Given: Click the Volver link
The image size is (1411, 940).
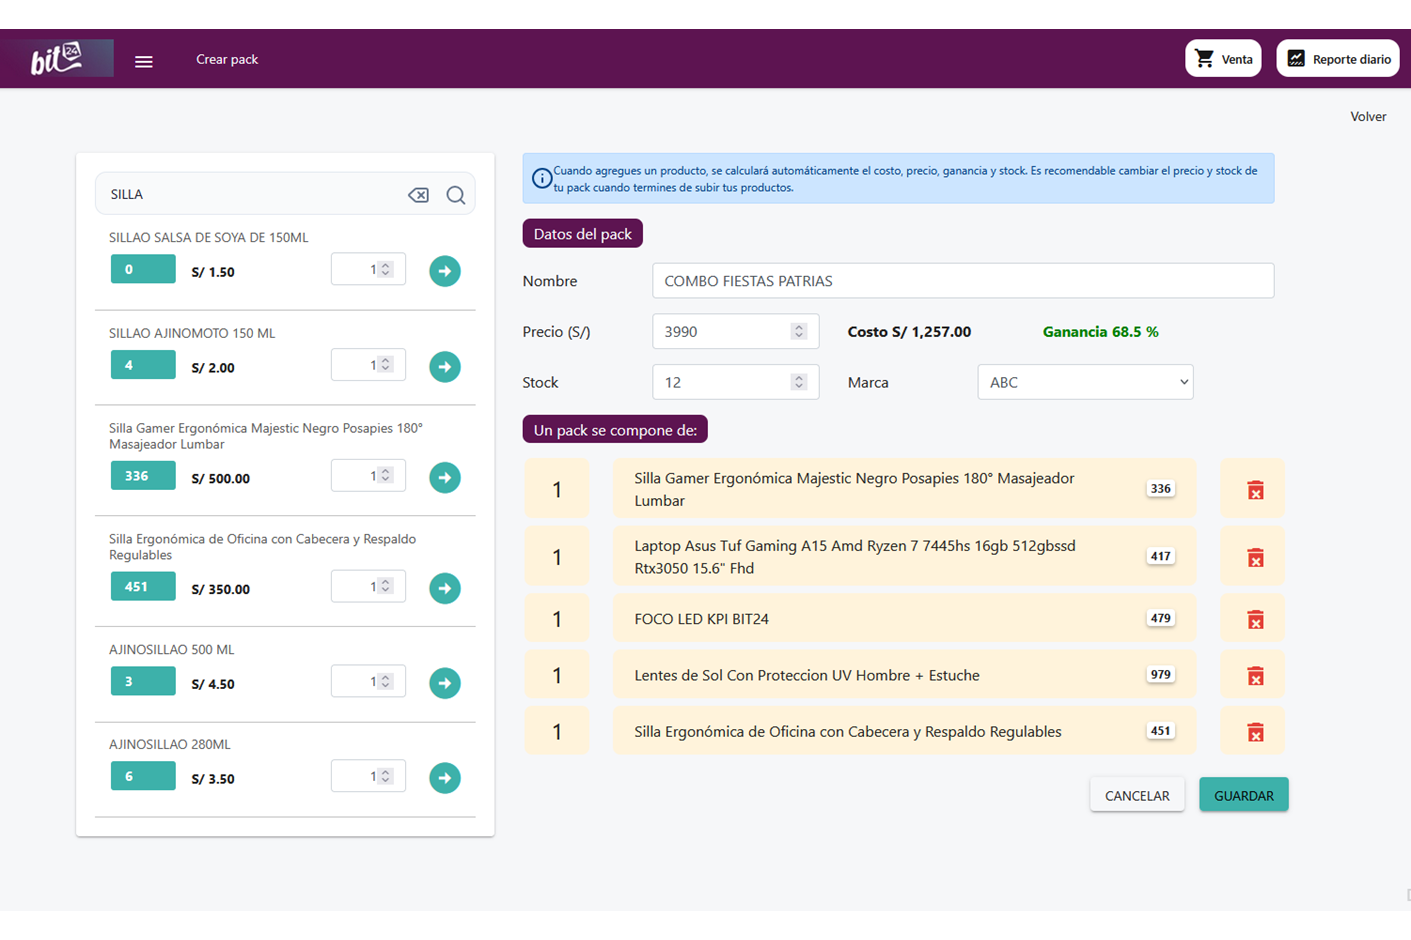Looking at the screenshot, I should point(1367,117).
